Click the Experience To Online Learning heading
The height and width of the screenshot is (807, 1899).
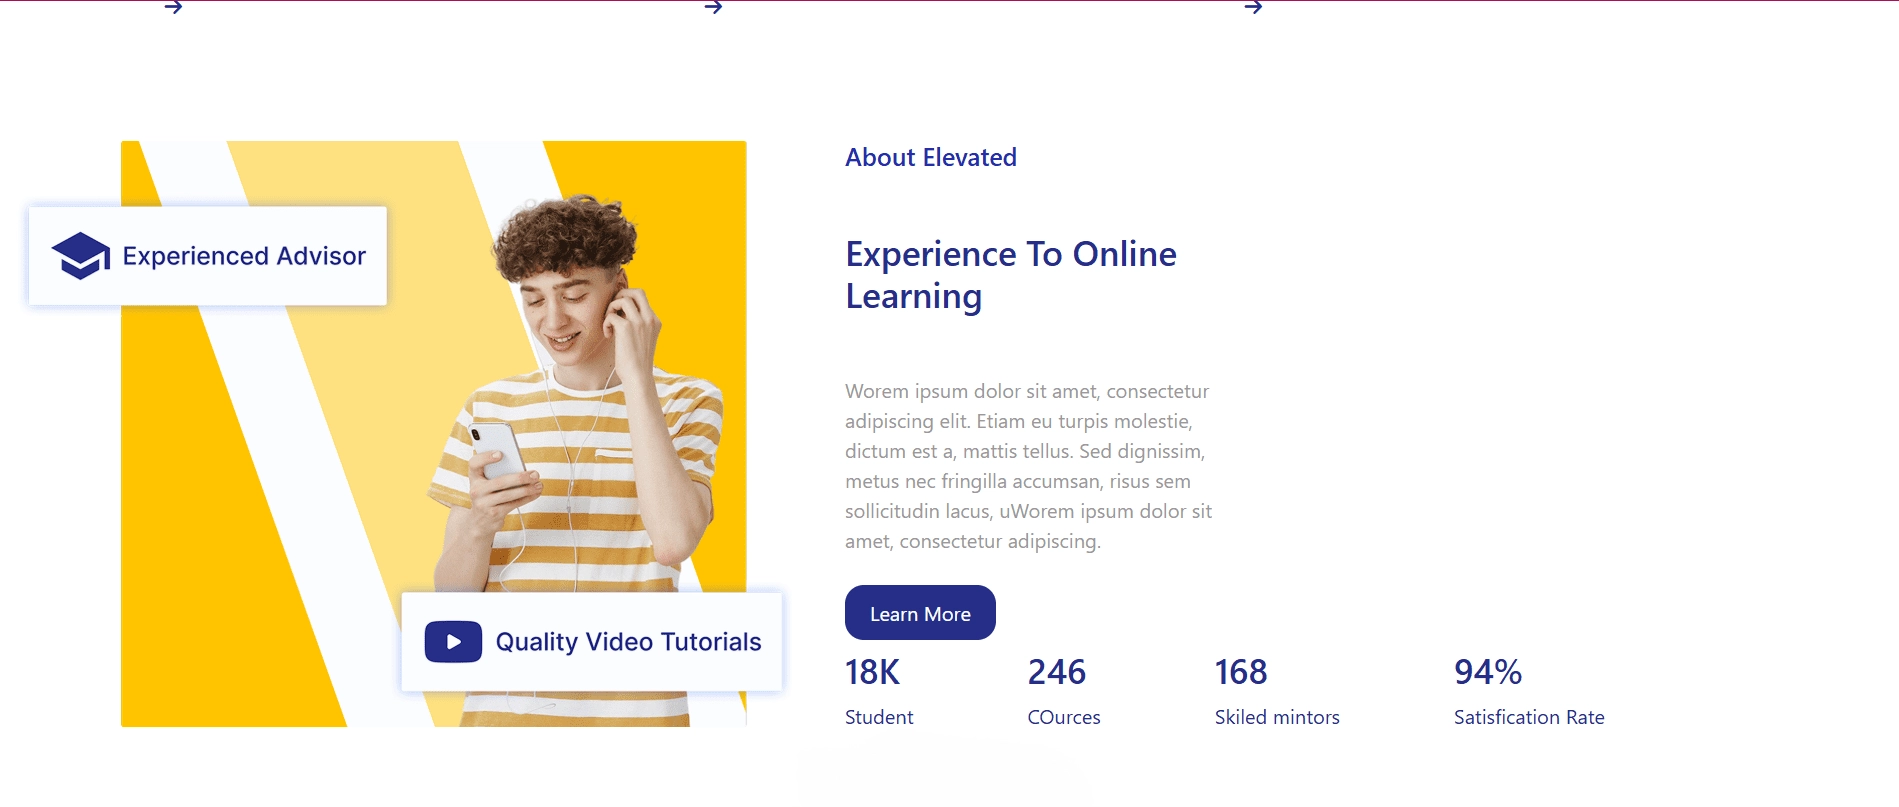click(1010, 275)
